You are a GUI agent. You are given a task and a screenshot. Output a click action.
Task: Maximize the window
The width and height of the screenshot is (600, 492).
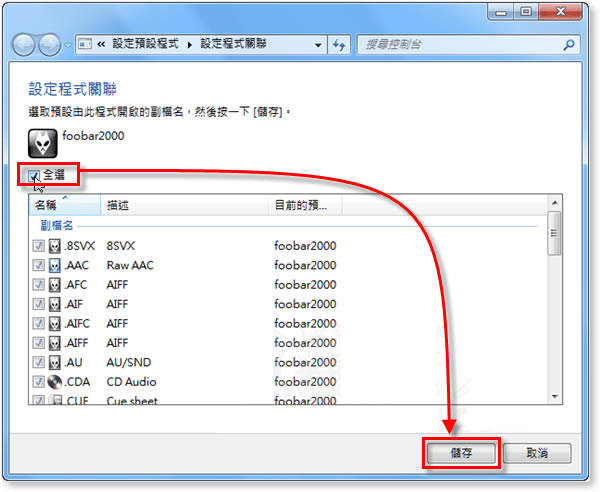[526, 12]
